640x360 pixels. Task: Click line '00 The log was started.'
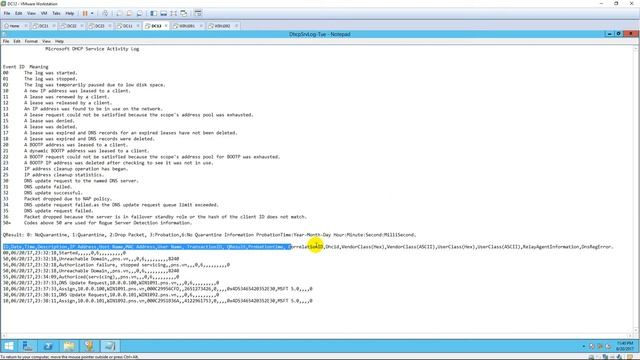coord(40,73)
